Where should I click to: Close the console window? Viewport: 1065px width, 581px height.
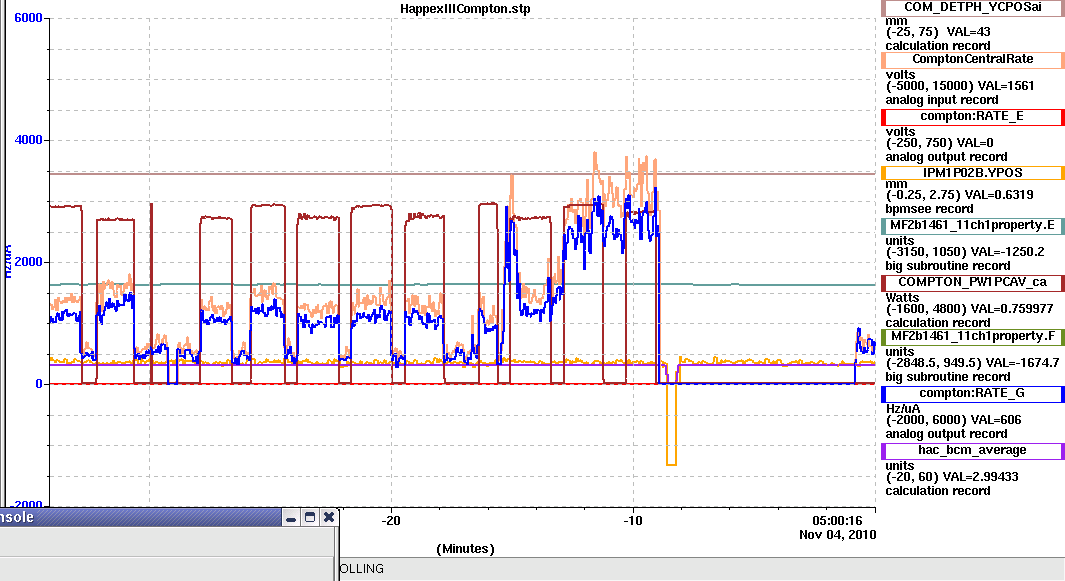point(329,517)
